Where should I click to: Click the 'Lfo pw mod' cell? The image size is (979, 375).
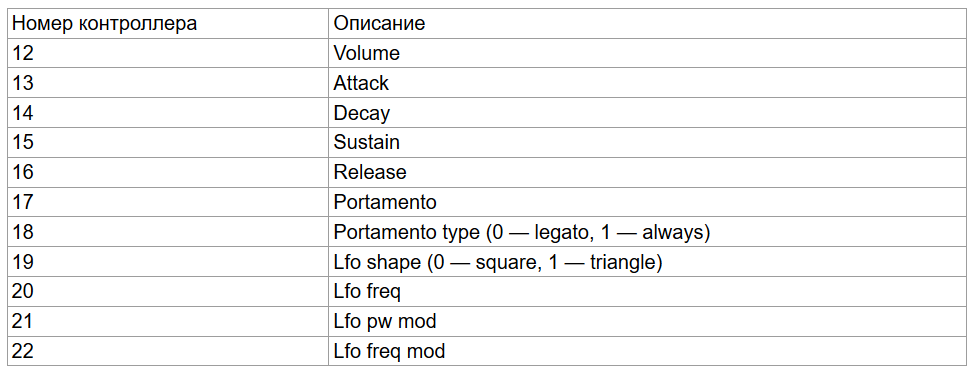pyautogui.click(x=647, y=321)
